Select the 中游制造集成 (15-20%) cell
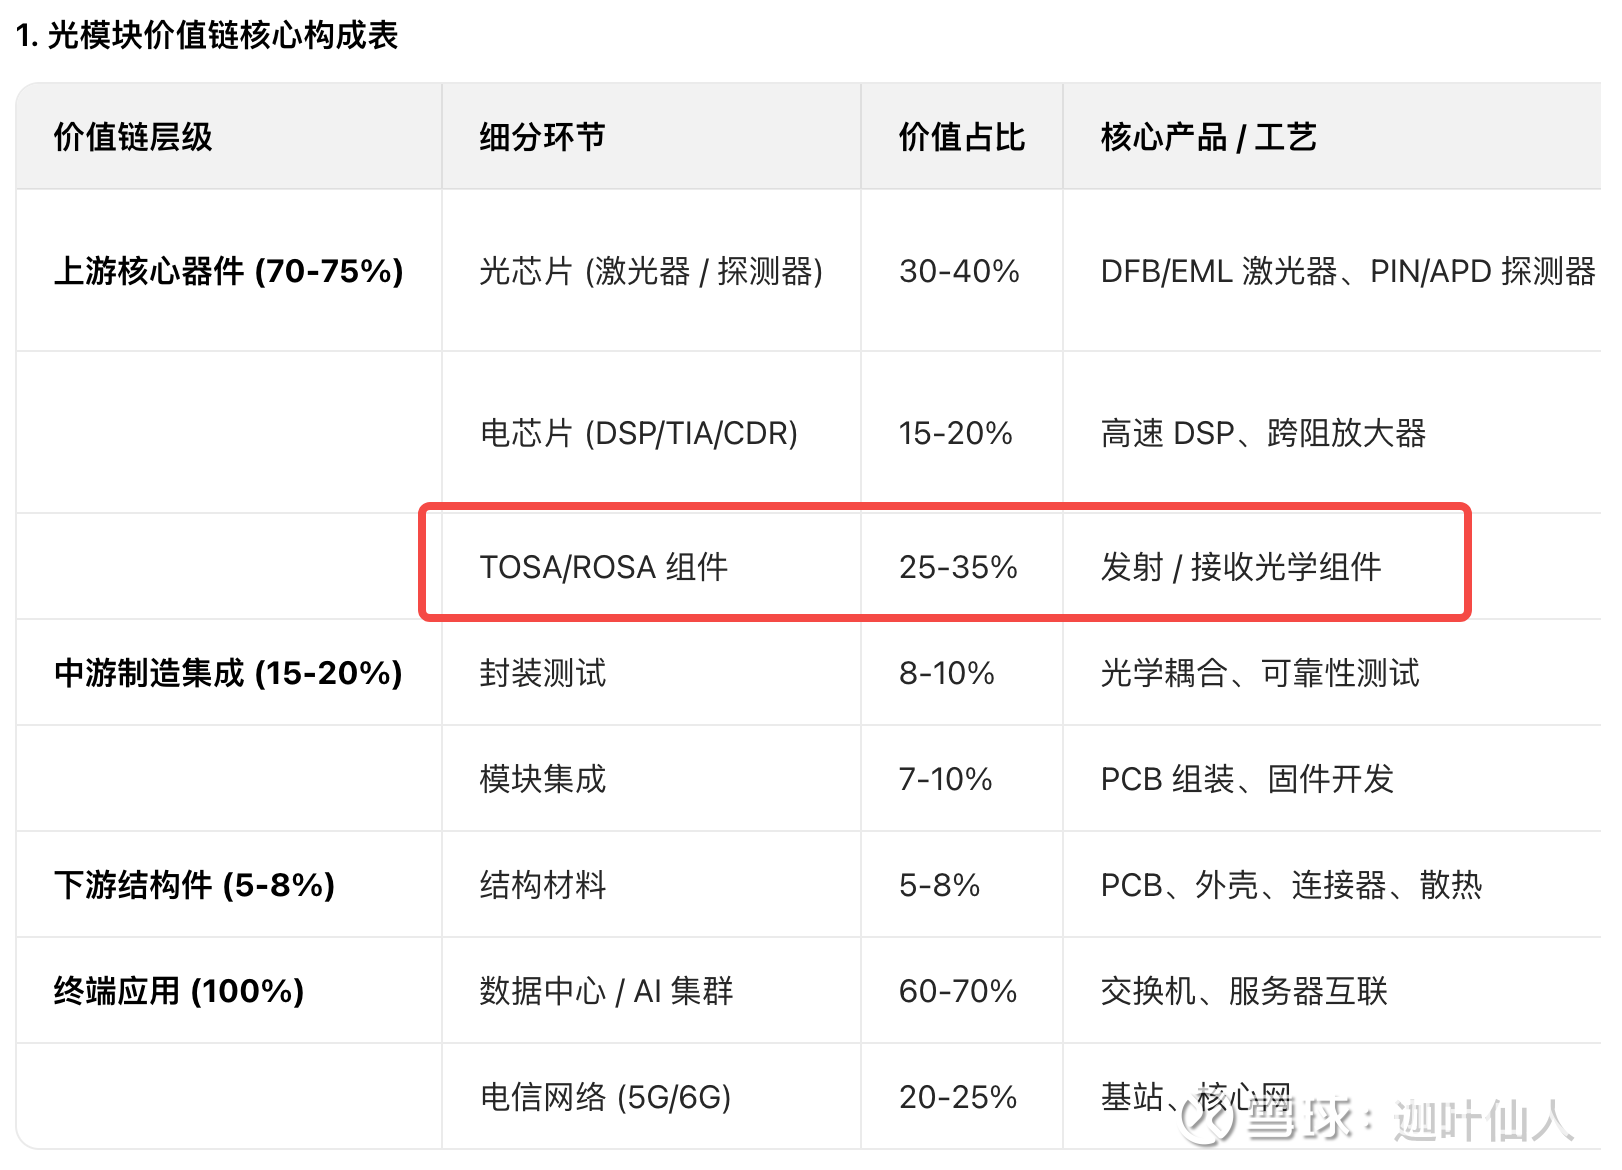Viewport: 1622px width, 1170px height. point(228,673)
